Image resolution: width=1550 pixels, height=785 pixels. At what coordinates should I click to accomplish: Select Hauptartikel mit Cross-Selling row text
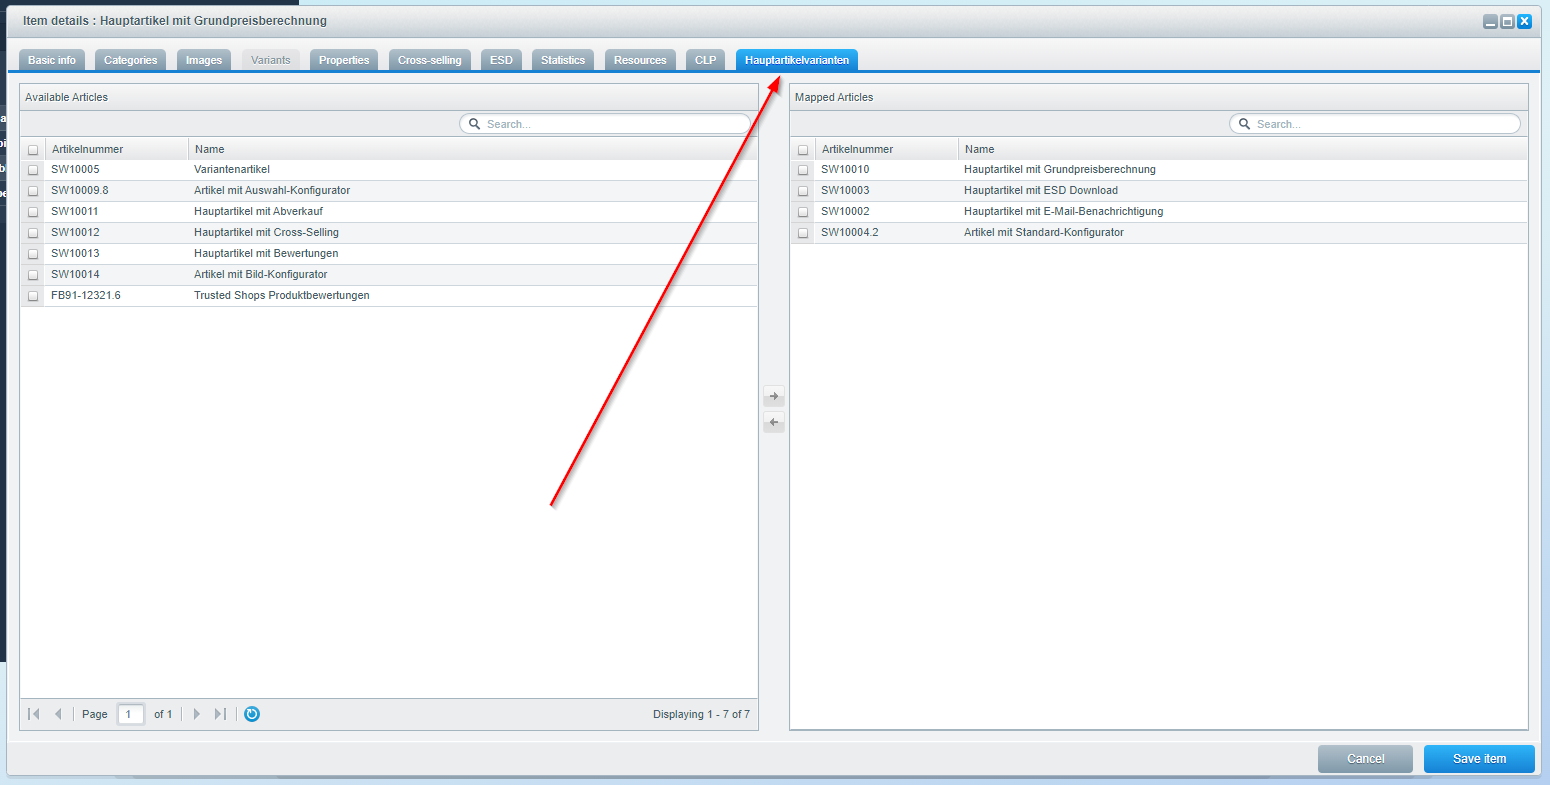[x=266, y=233]
